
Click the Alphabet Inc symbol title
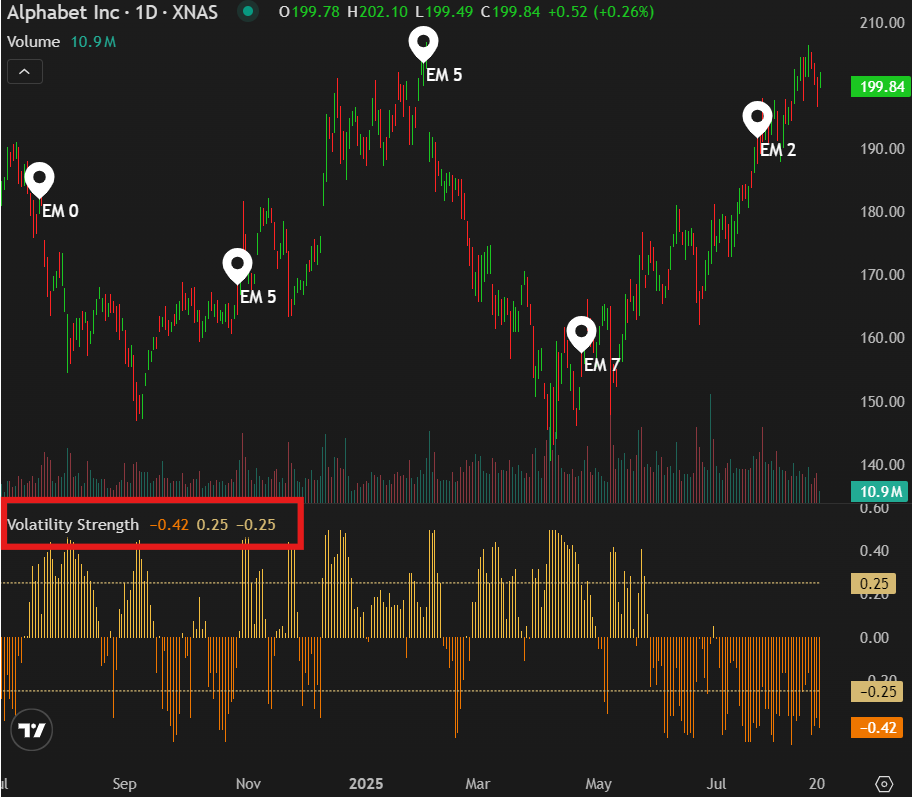pyautogui.click(x=112, y=12)
